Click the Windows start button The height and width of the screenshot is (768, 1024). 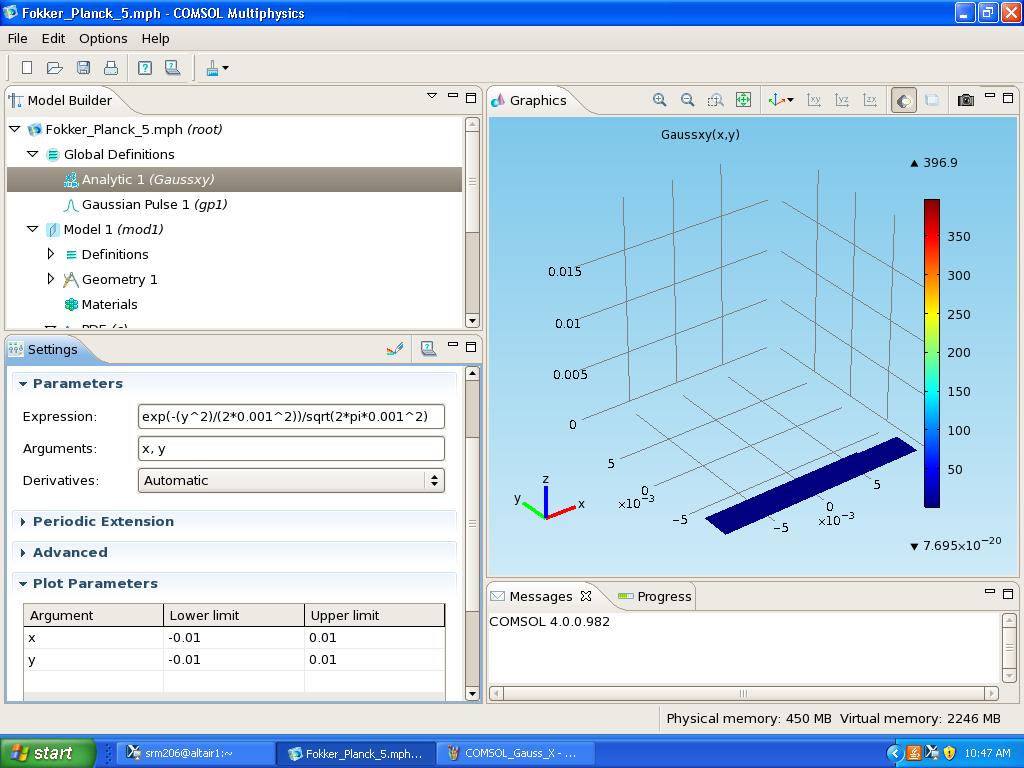pos(47,753)
